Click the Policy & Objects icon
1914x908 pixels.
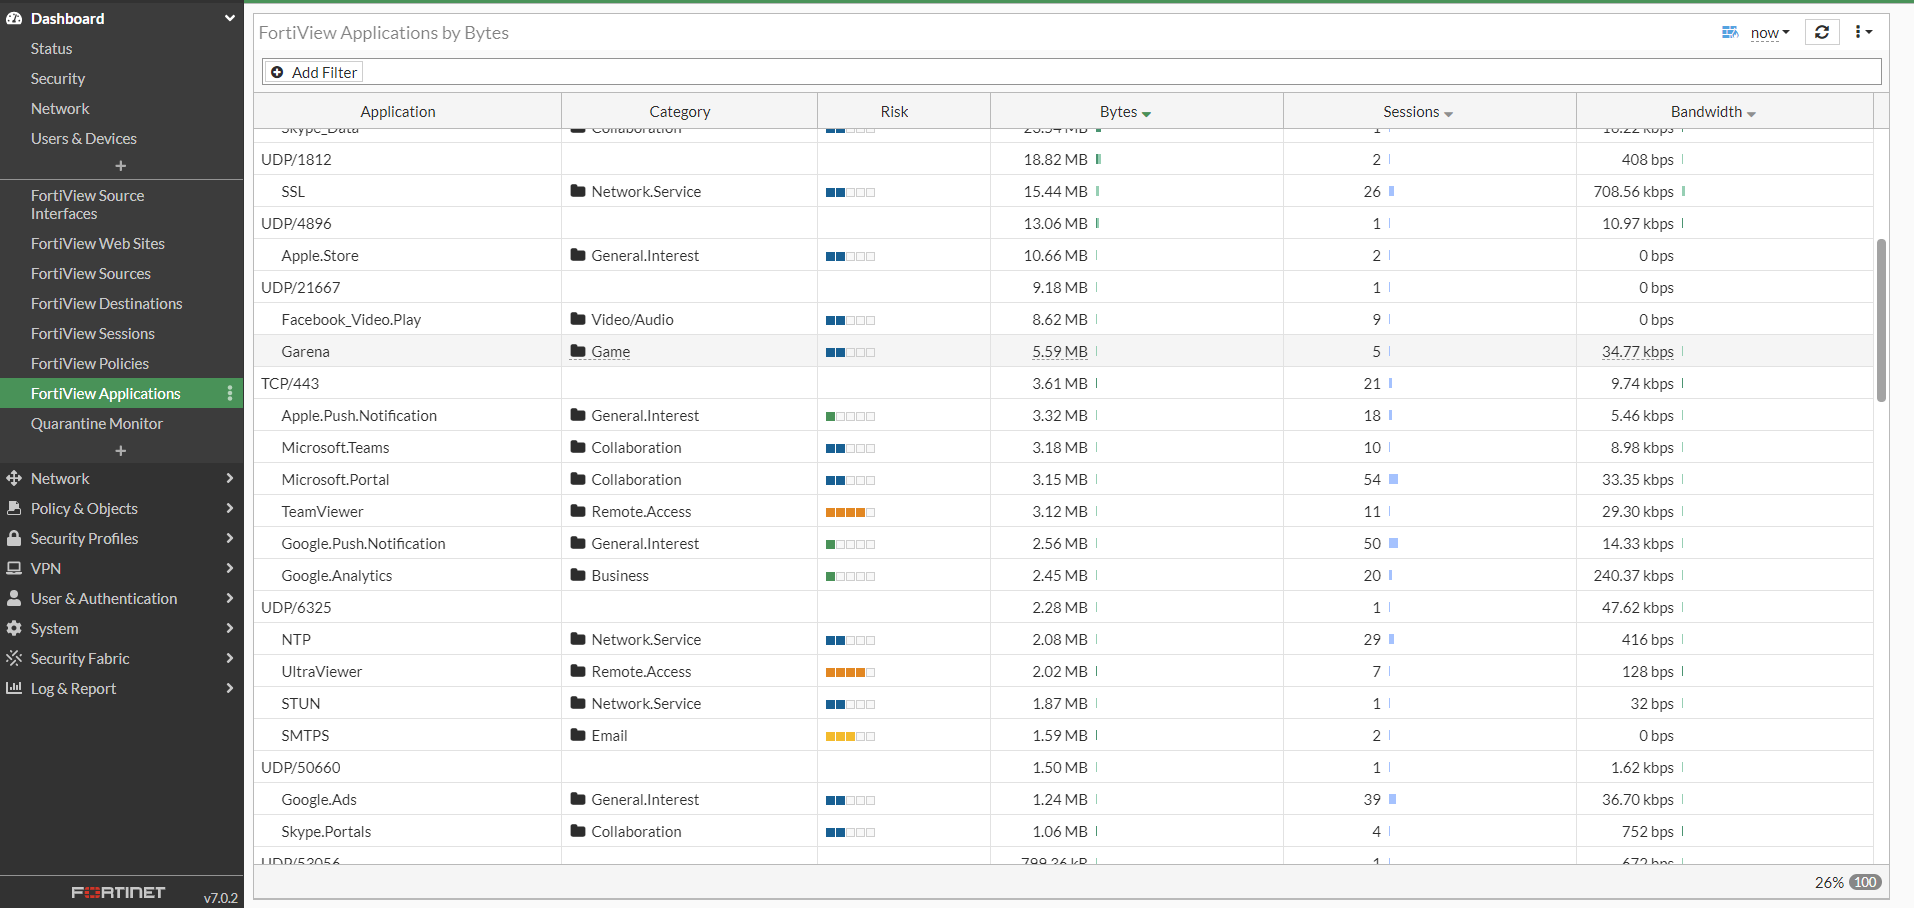[14, 508]
